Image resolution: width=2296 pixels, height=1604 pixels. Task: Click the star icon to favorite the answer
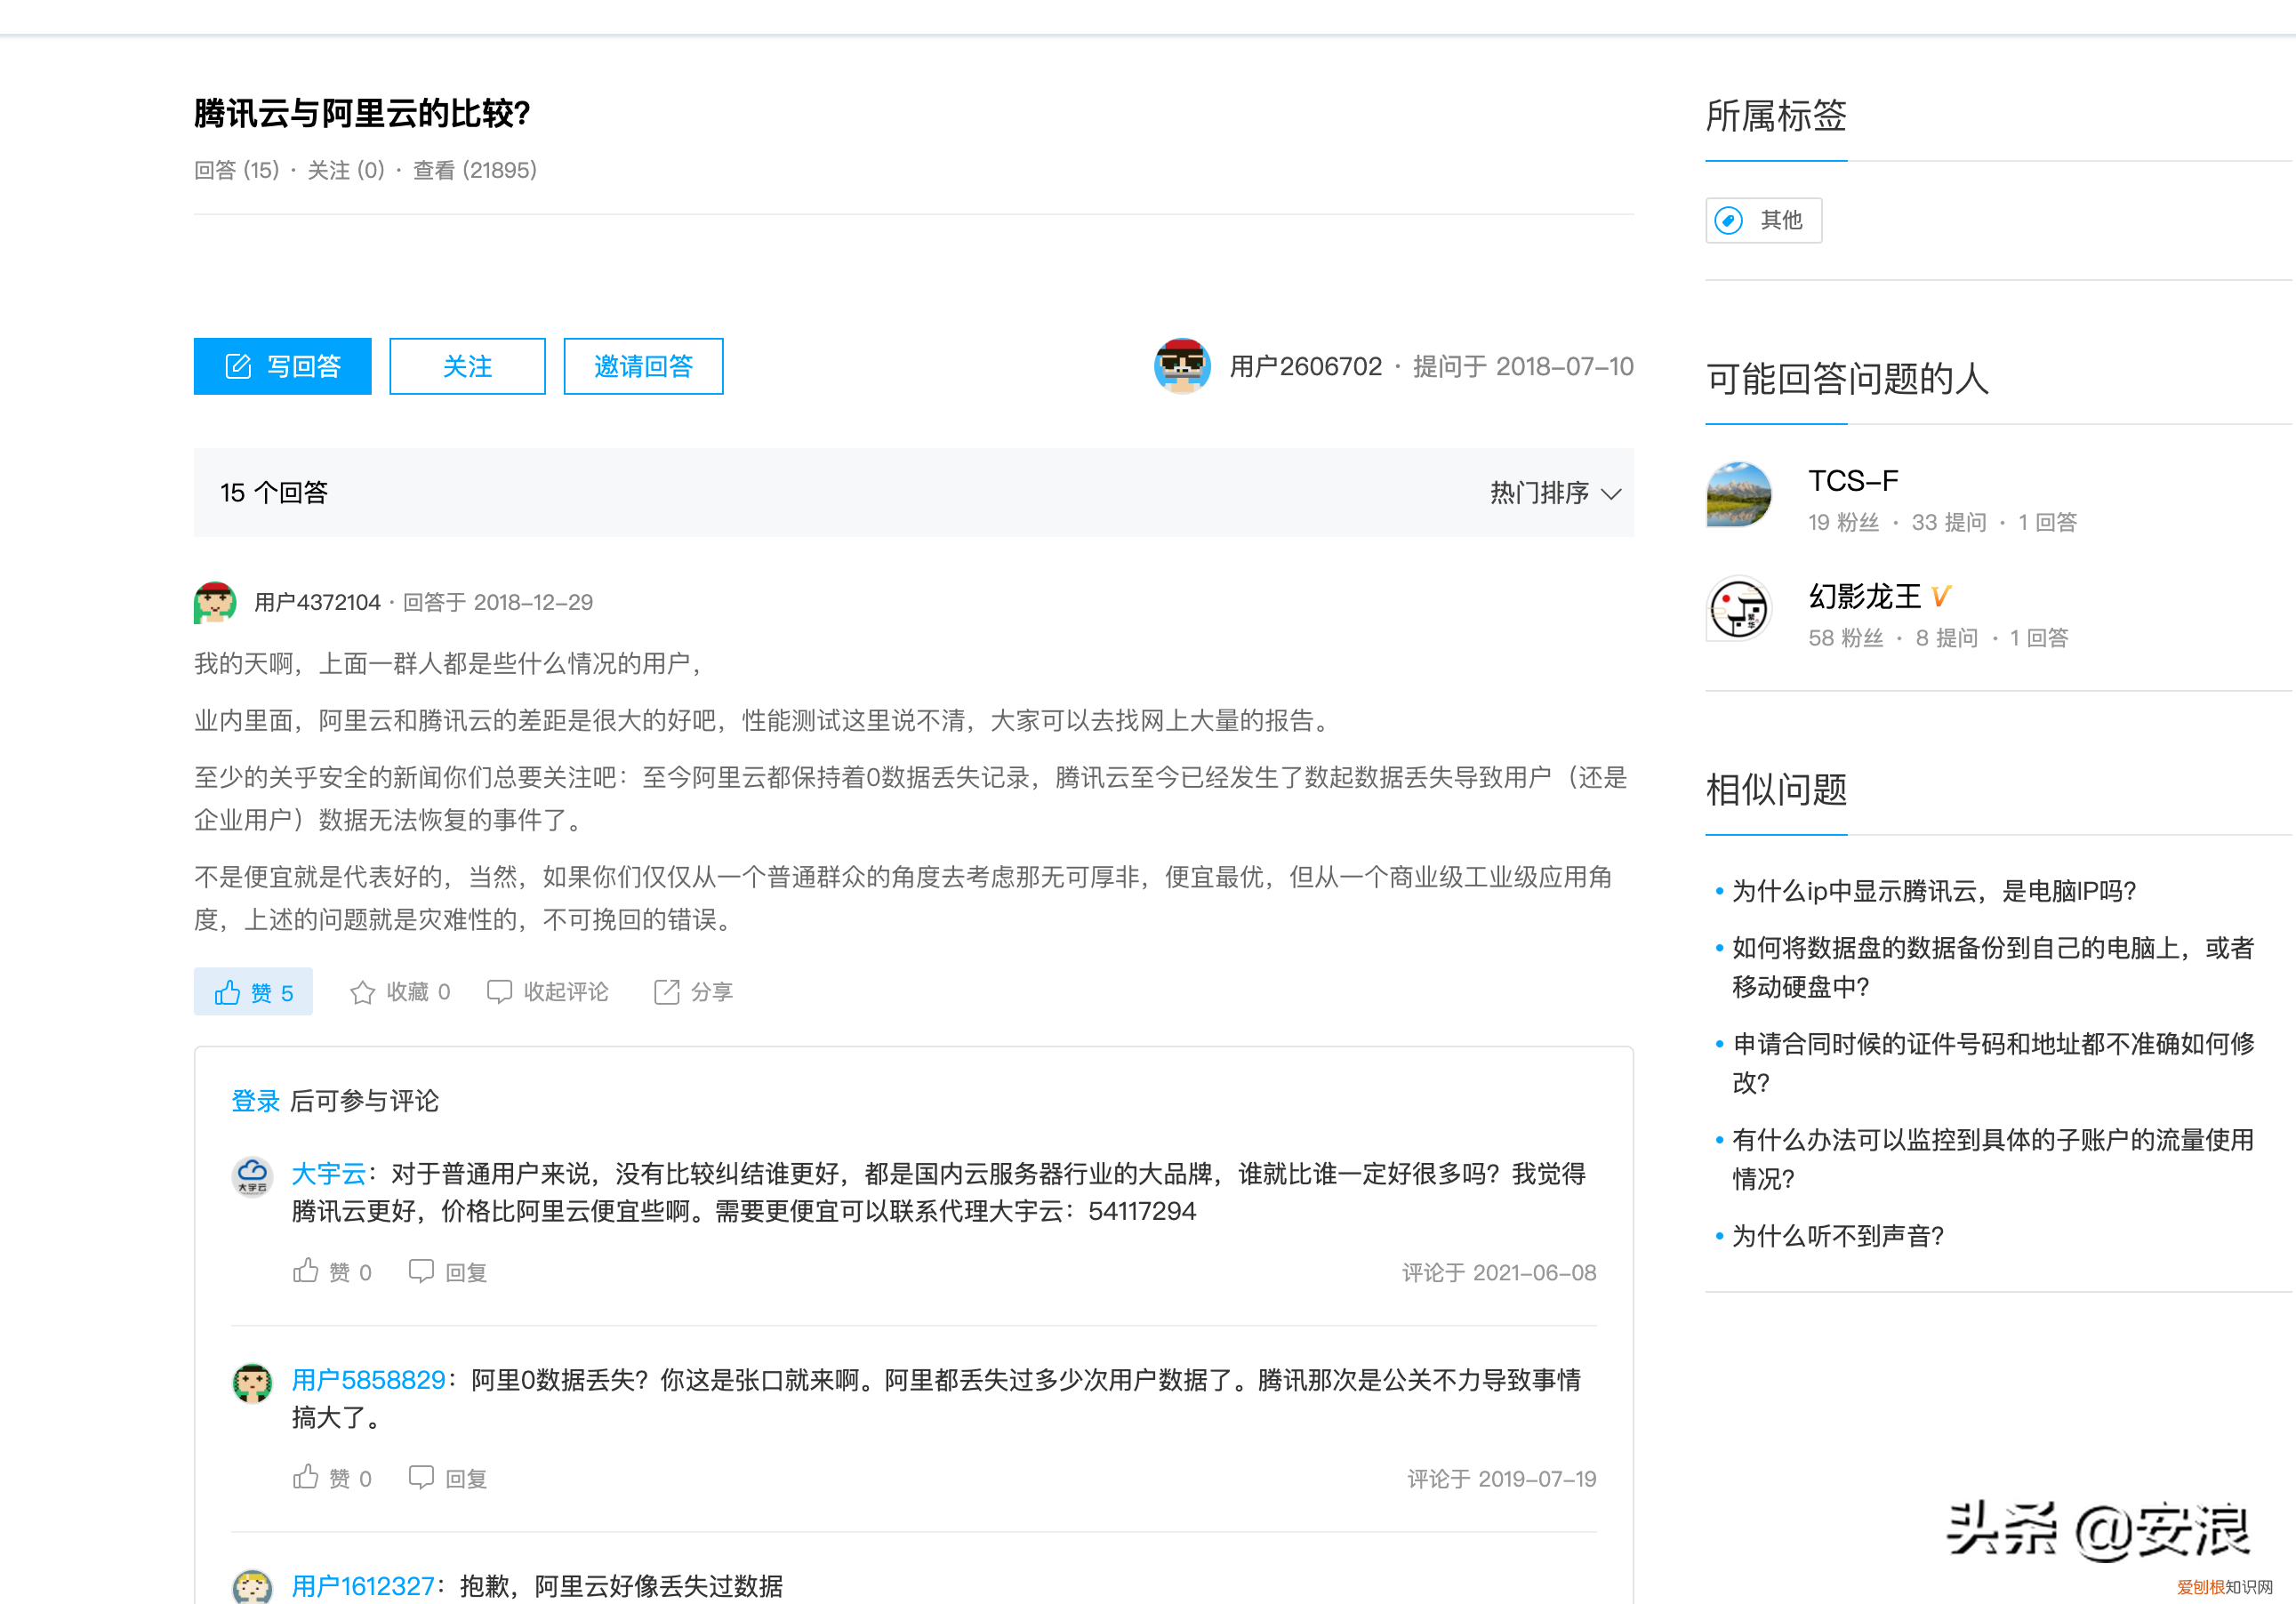(x=363, y=991)
